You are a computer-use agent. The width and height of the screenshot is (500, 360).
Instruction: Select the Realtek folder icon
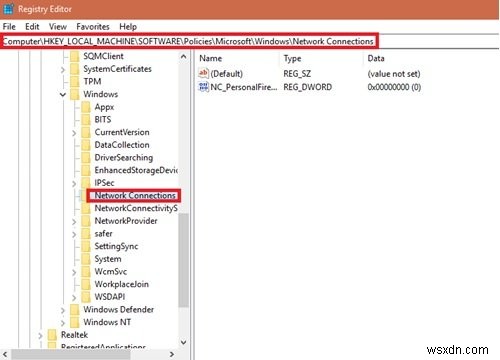coord(52,335)
